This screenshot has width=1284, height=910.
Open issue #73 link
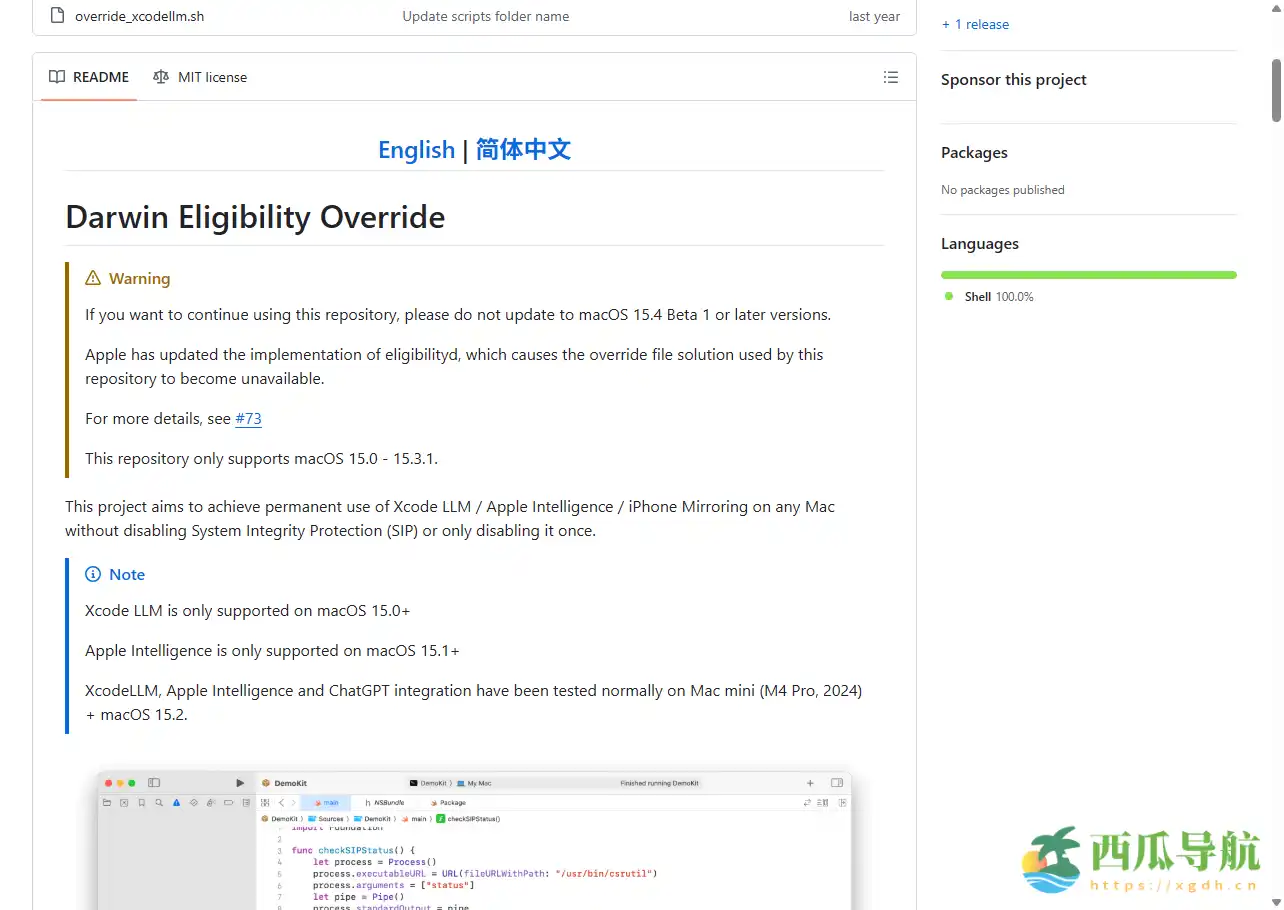[x=248, y=418]
